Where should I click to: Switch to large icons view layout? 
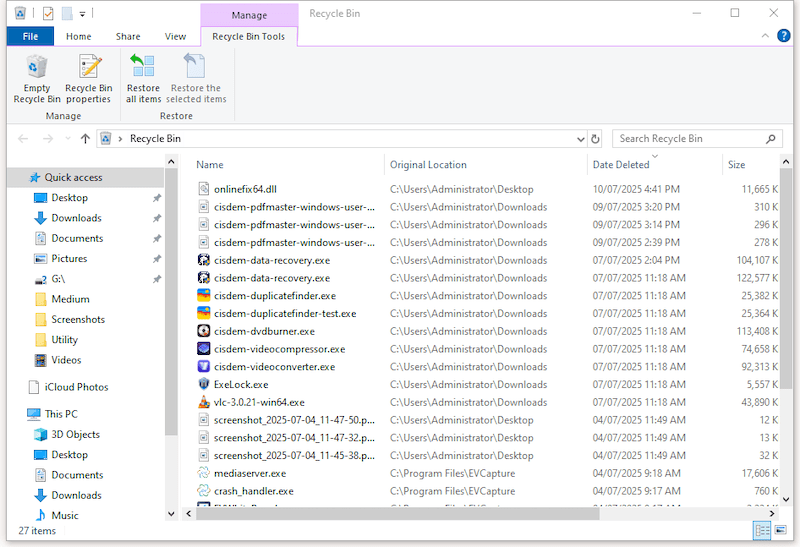pos(779,531)
